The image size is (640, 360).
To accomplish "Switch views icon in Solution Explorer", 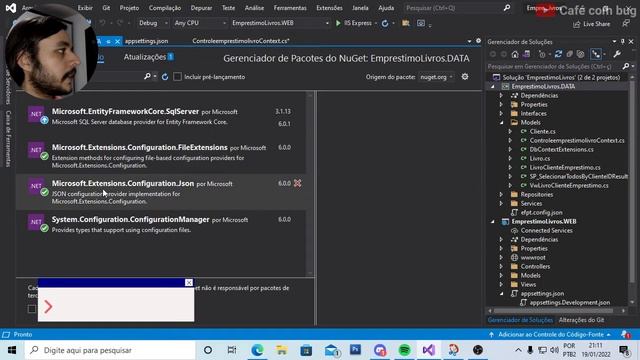I will point(527,54).
